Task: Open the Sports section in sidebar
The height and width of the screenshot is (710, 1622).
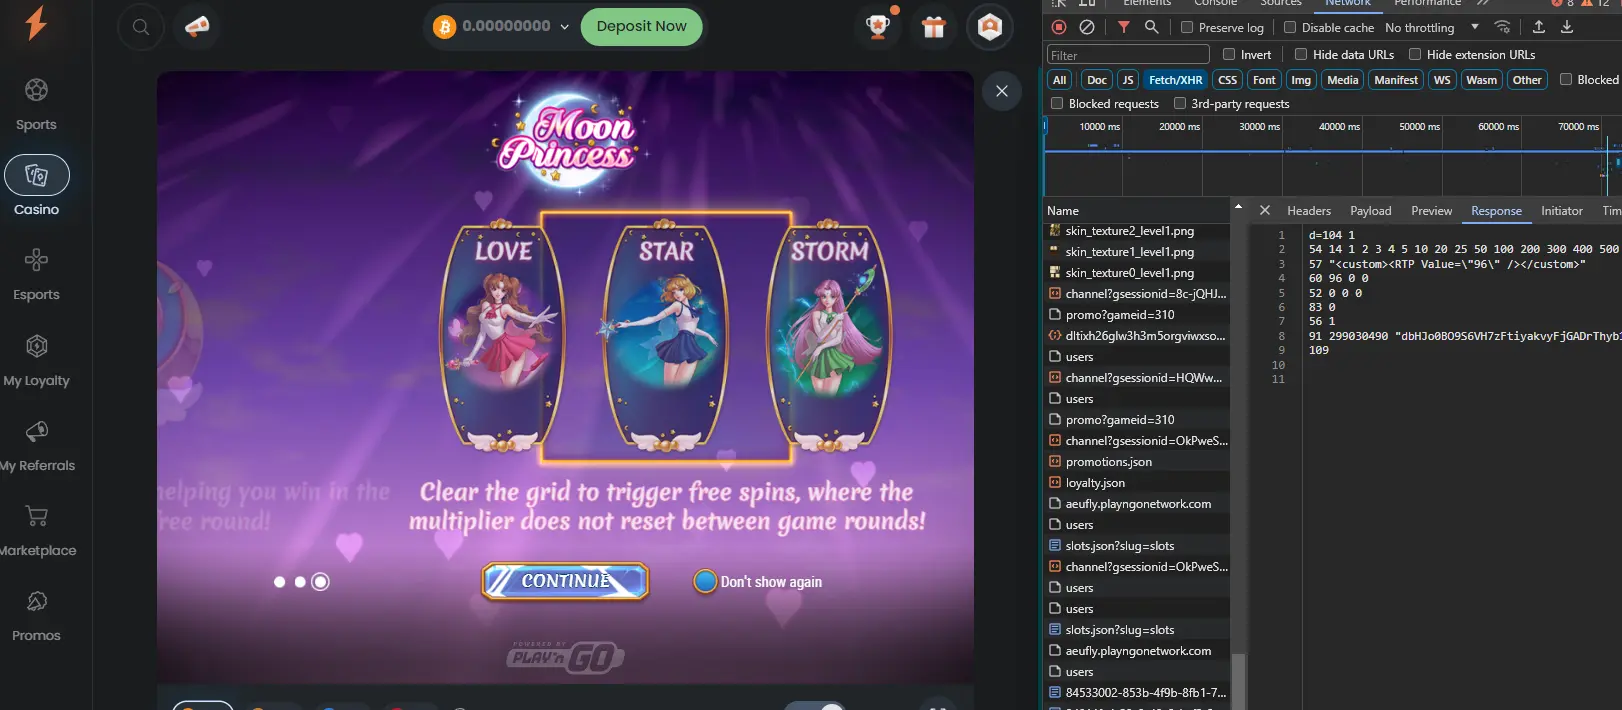Action: tap(36, 104)
